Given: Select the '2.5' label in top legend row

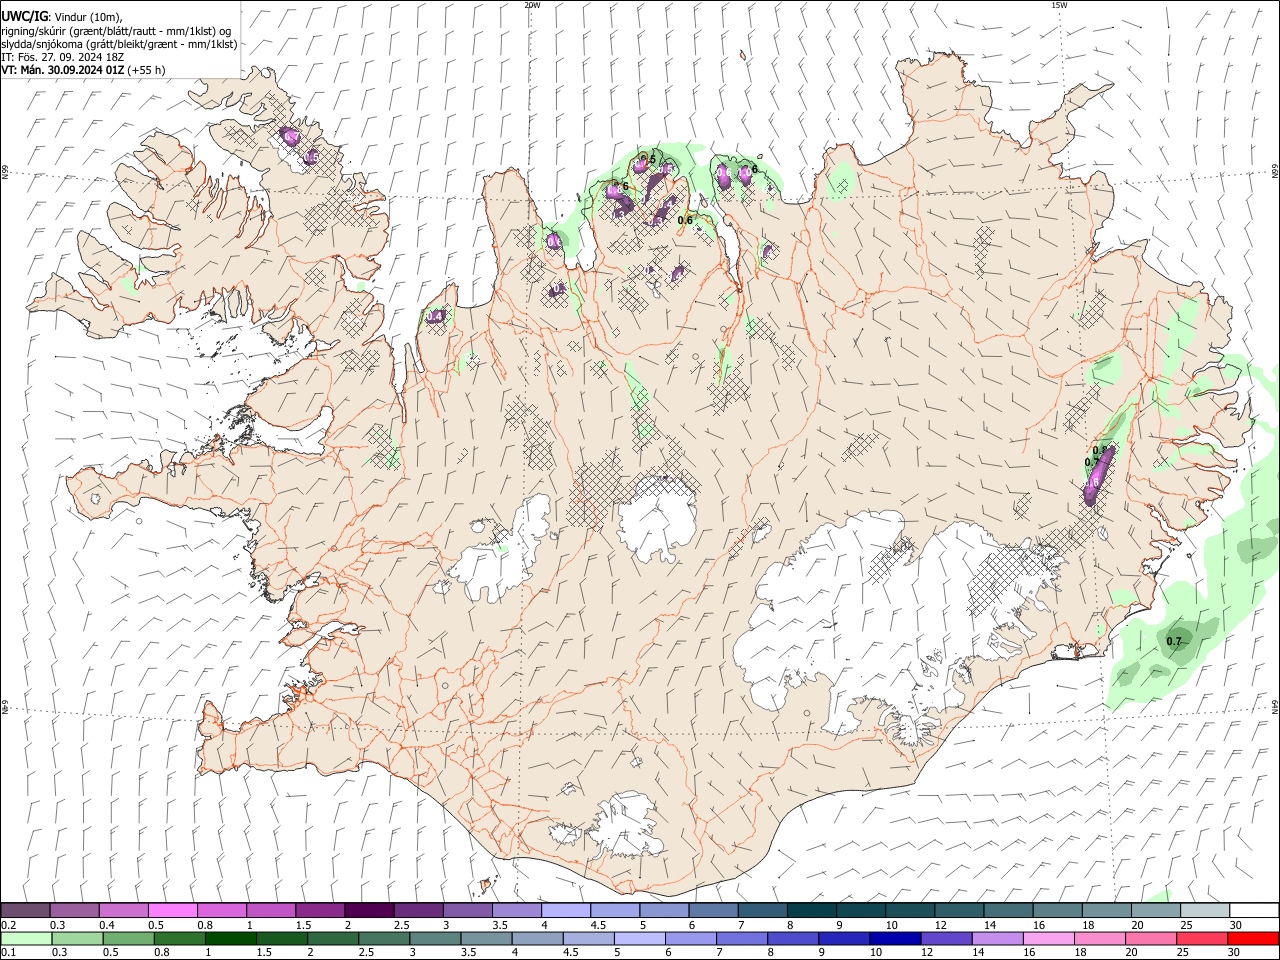Looking at the screenshot, I should pyautogui.click(x=401, y=925).
